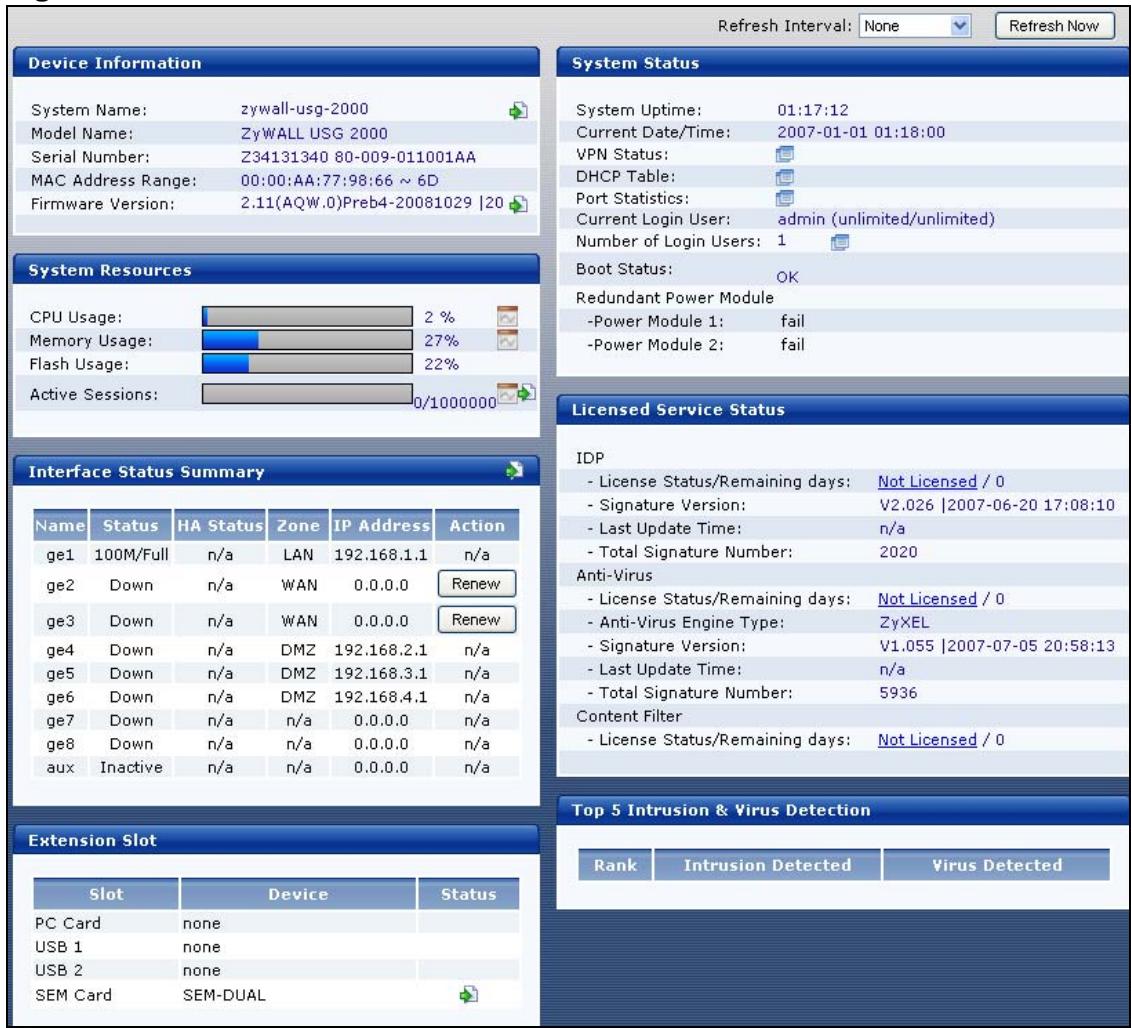Open the Port Statistics icon
The height and width of the screenshot is (1028, 1131).
[x=785, y=198]
